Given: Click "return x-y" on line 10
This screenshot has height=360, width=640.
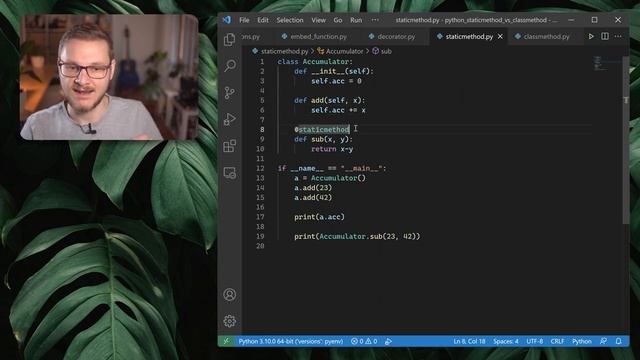Looking at the screenshot, I should [x=332, y=149].
